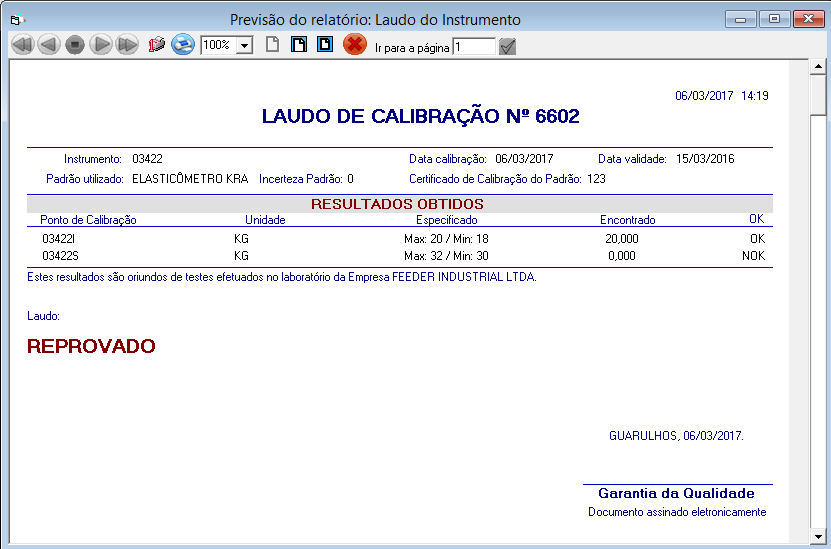This screenshot has width=831, height=549.
Task: Click calibration date '06/03/2017'
Action: click(x=524, y=159)
